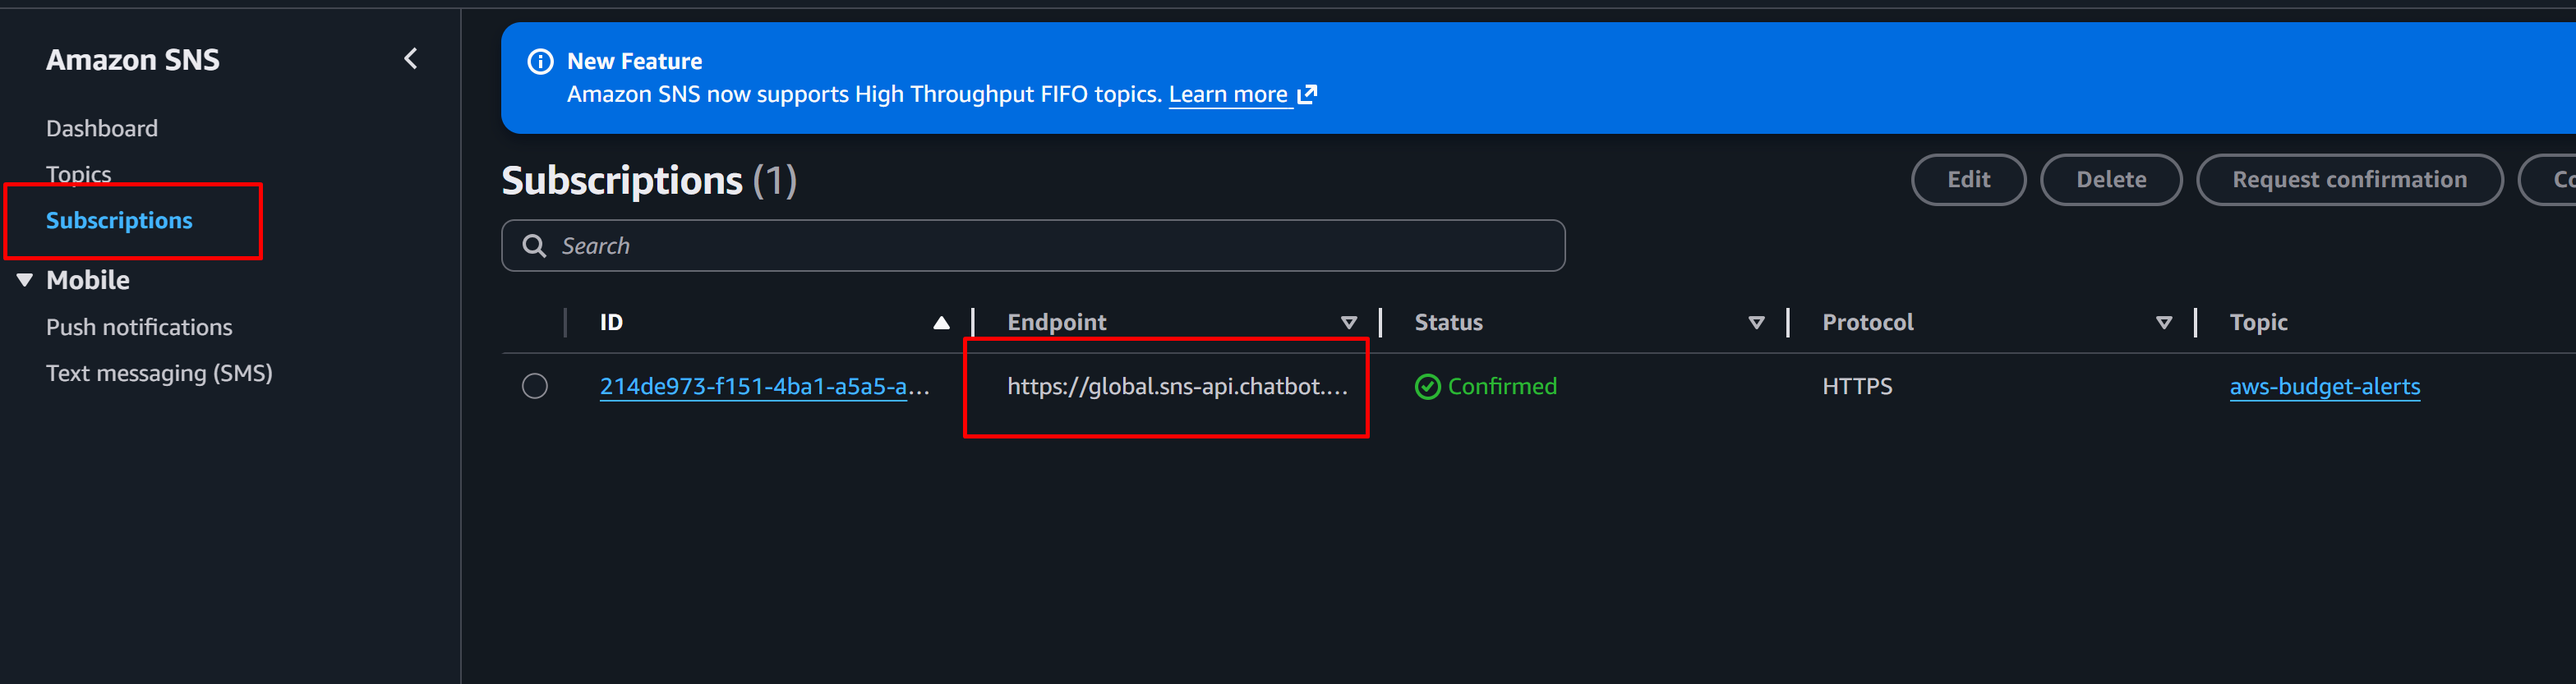This screenshot has height=684, width=2576.
Task: Sort by Protocol column arrow
Action: [2163, 323]
